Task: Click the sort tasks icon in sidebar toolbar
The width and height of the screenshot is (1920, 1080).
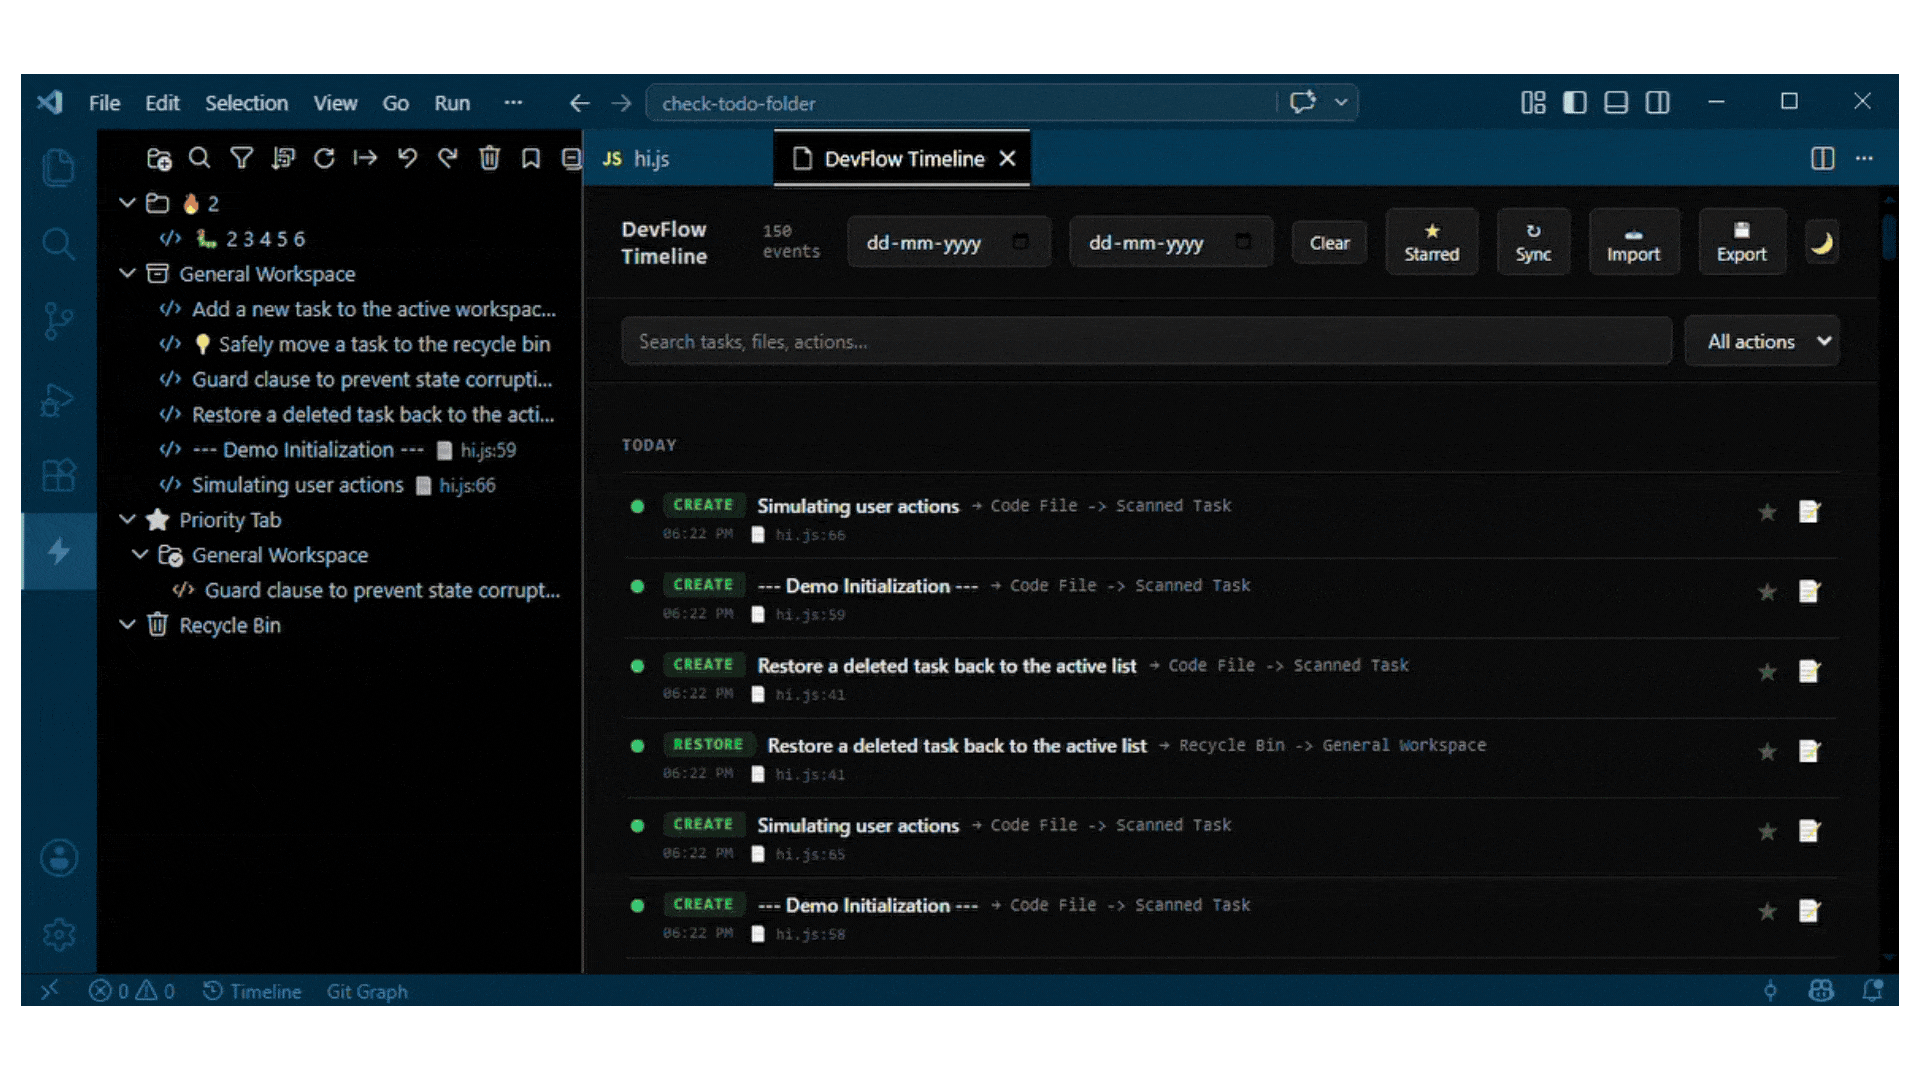Action: pos(283,158)
